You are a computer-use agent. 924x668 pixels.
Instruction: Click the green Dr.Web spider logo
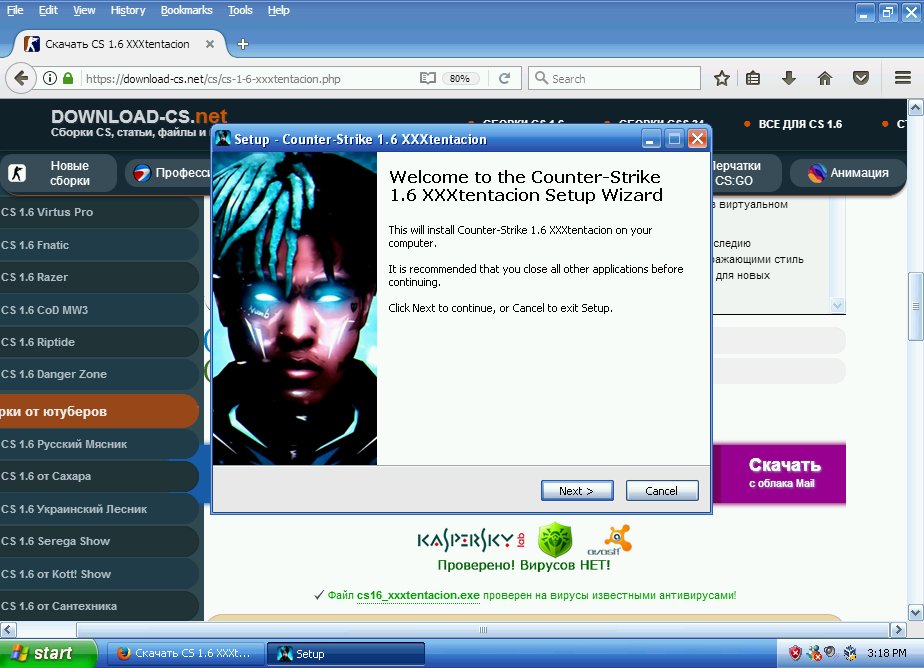click(555, 540)
